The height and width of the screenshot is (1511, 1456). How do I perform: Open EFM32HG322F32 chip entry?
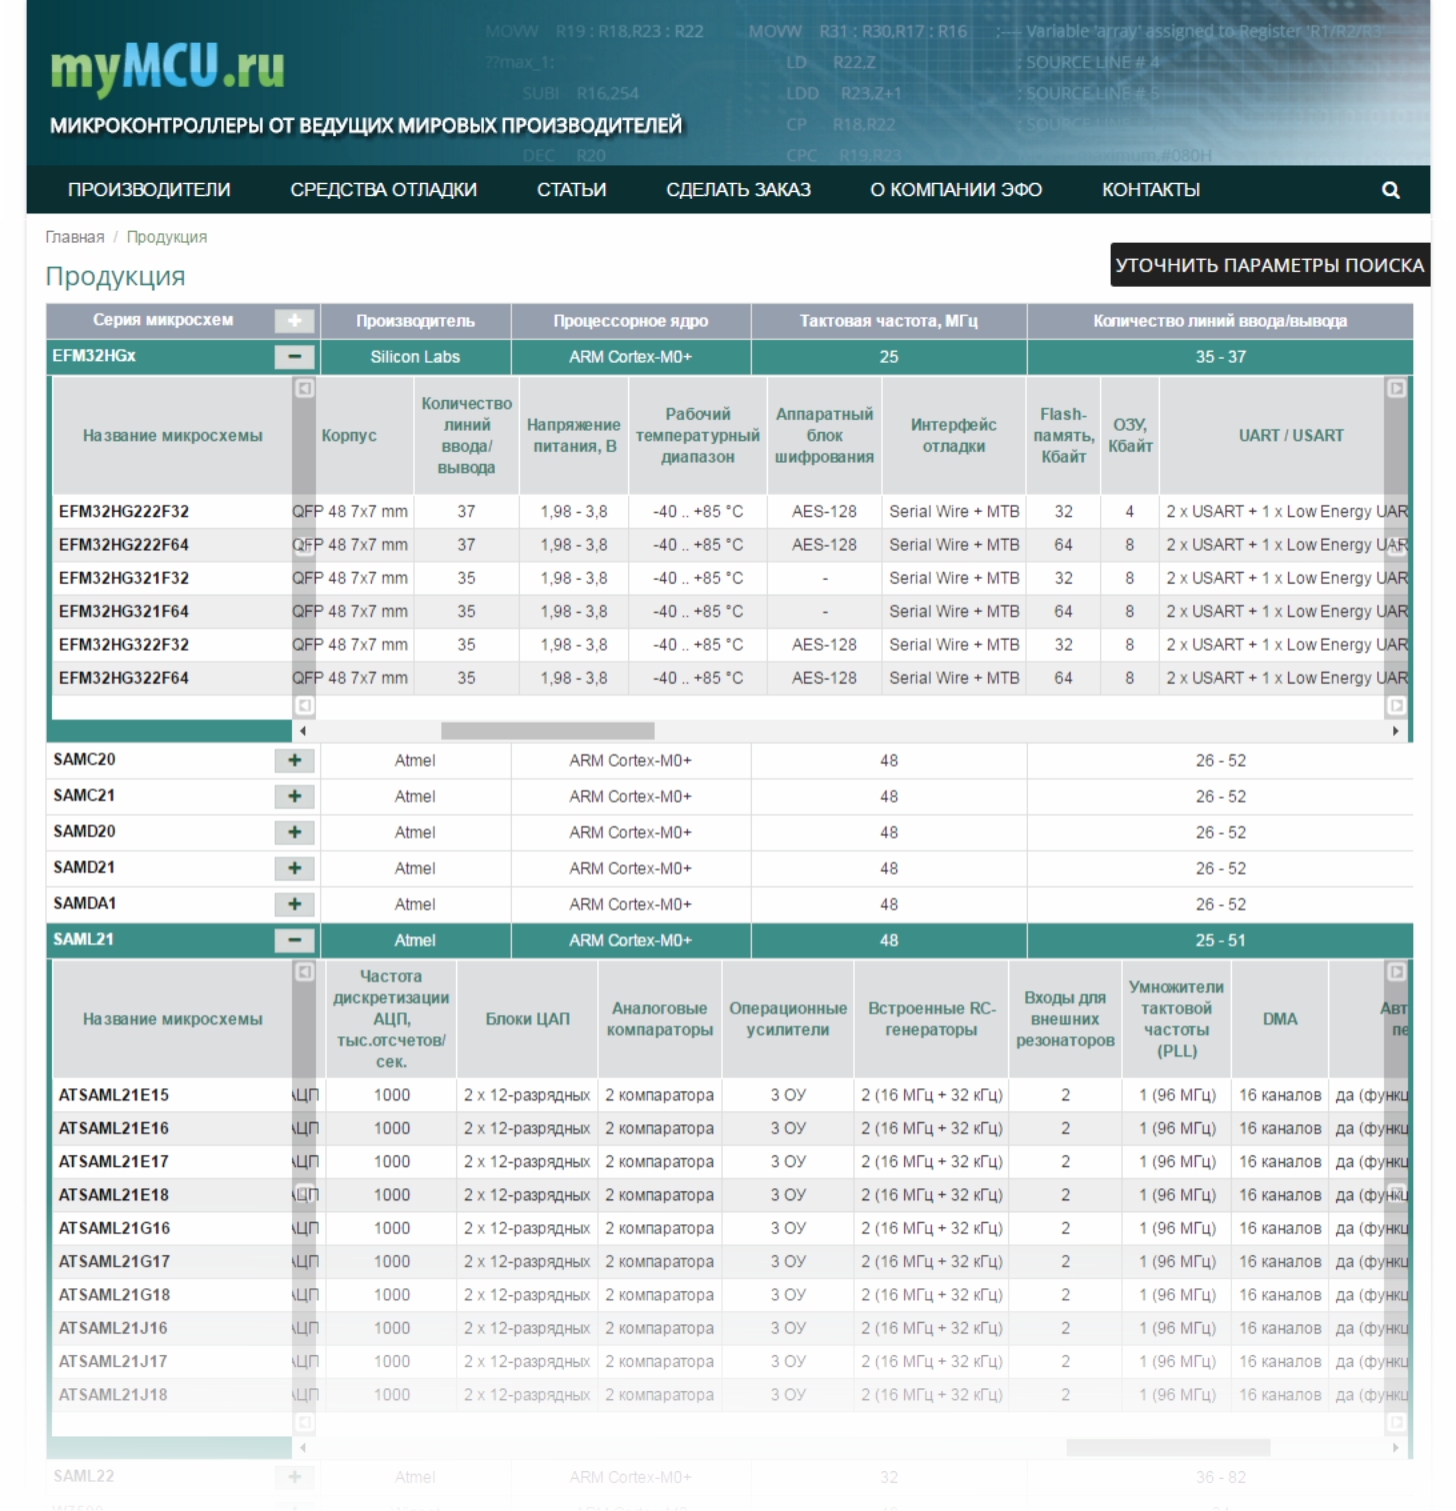124,645
